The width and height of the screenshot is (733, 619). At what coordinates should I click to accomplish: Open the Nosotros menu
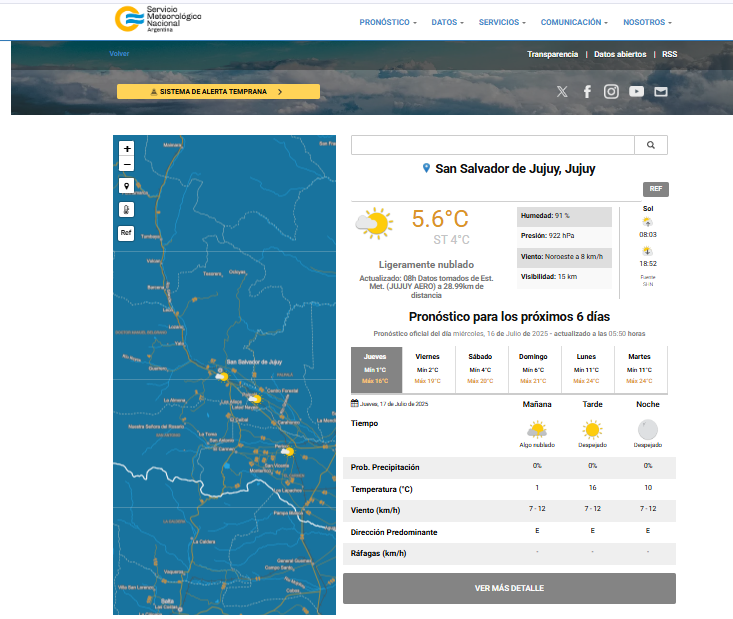tap(647, 22)
